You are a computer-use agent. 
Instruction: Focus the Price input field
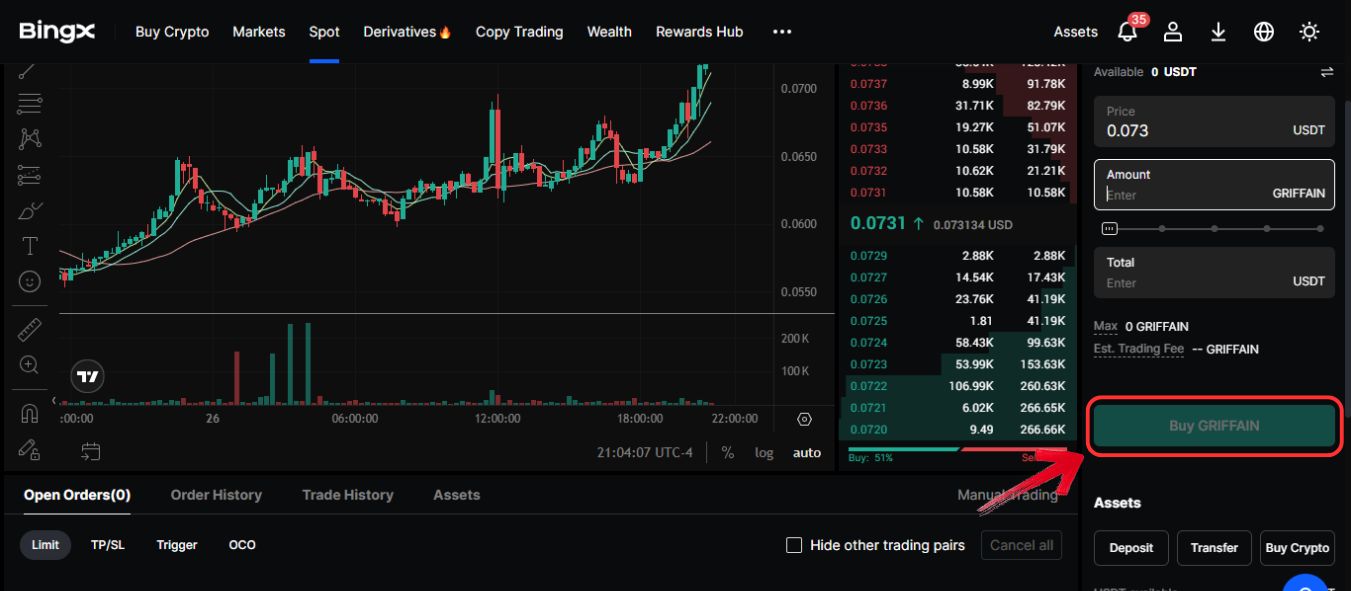click(1214, 122)
